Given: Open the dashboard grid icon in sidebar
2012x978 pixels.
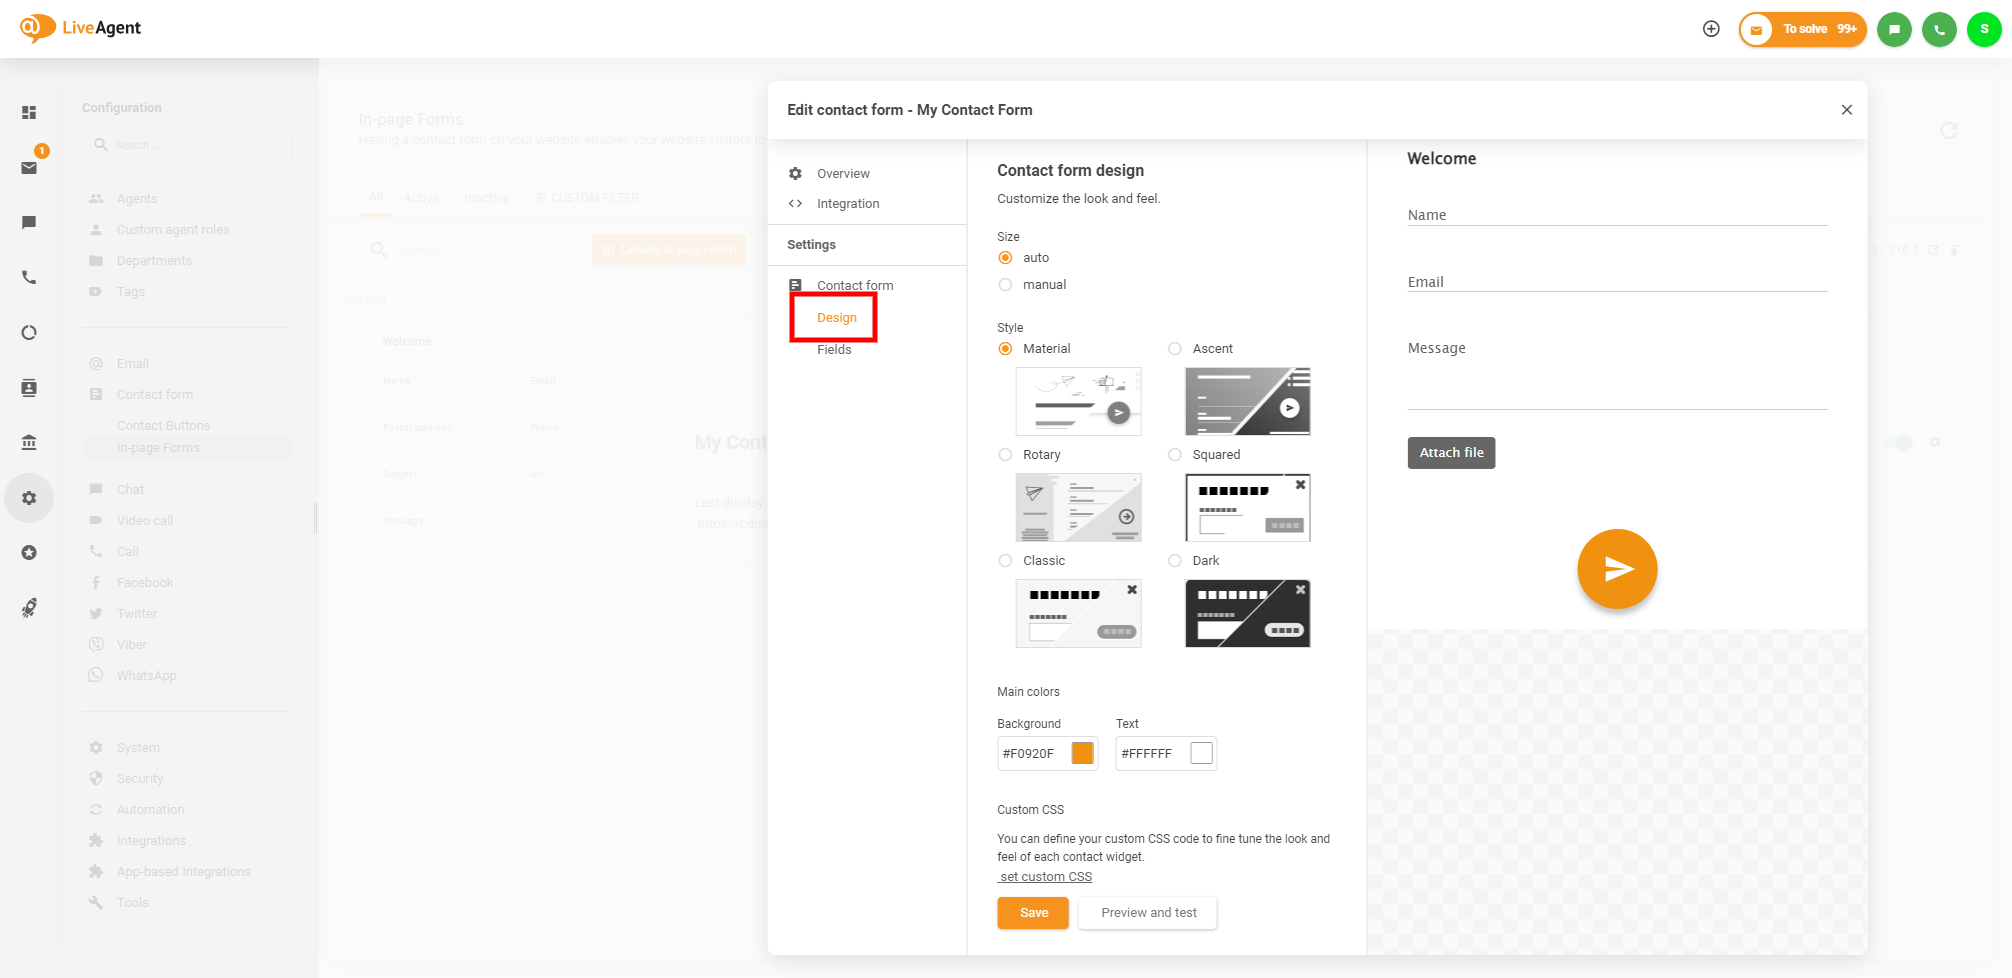Looking at the screenshot, I should pos(29,111).
